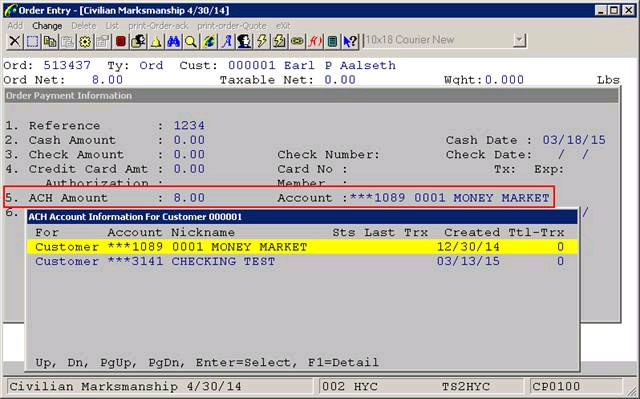Click the yellow bell icon
This screenshot has width=640, height=399.
156,41
